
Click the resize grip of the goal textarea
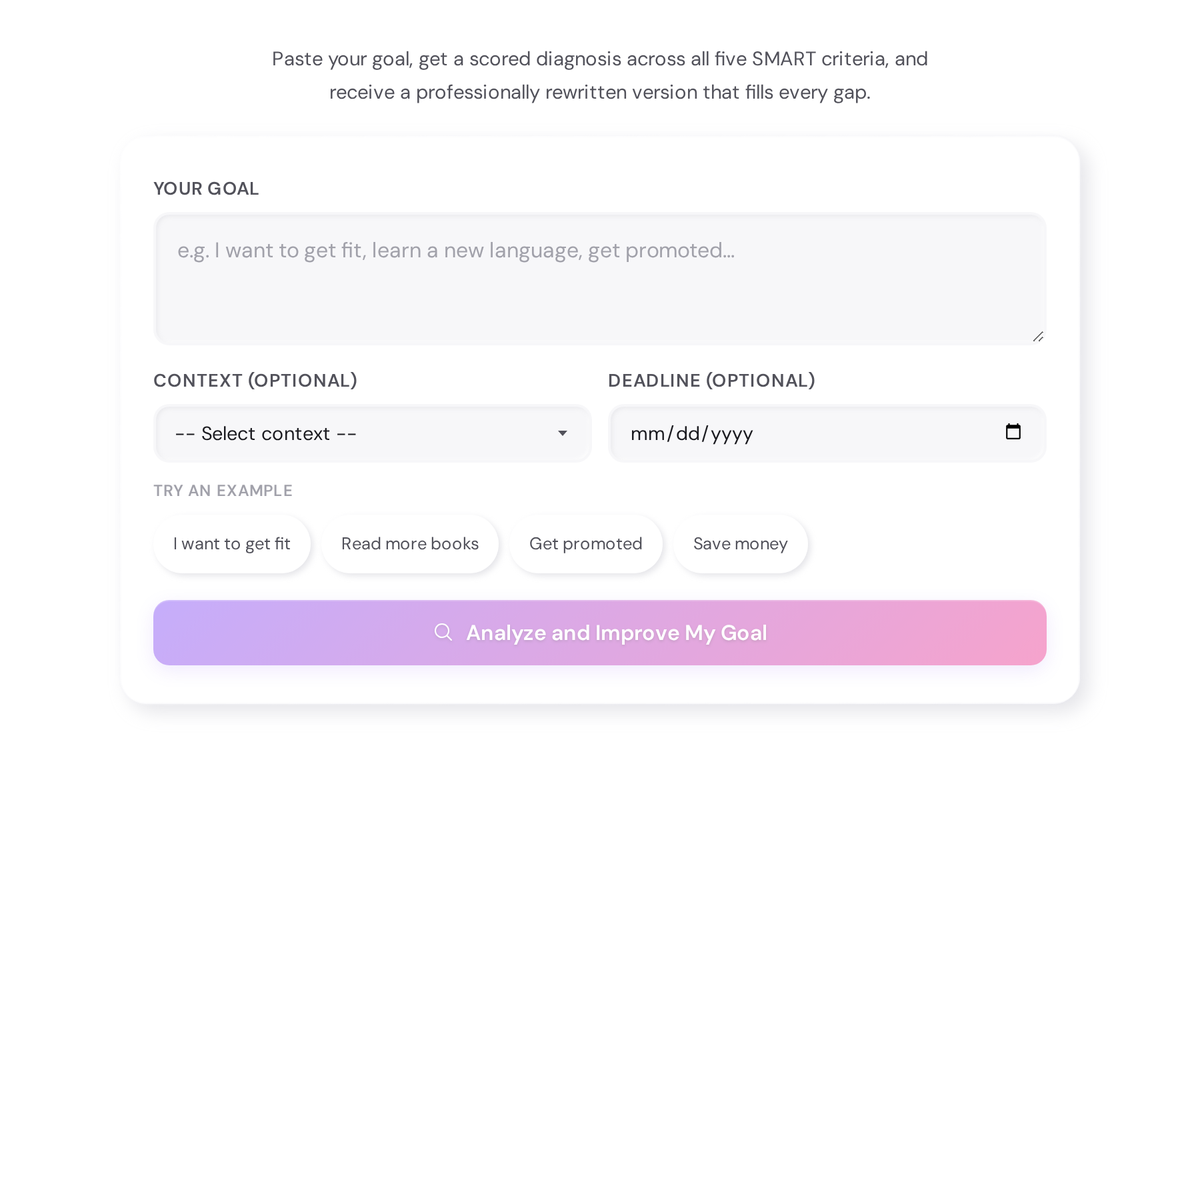click(1037, 337)
